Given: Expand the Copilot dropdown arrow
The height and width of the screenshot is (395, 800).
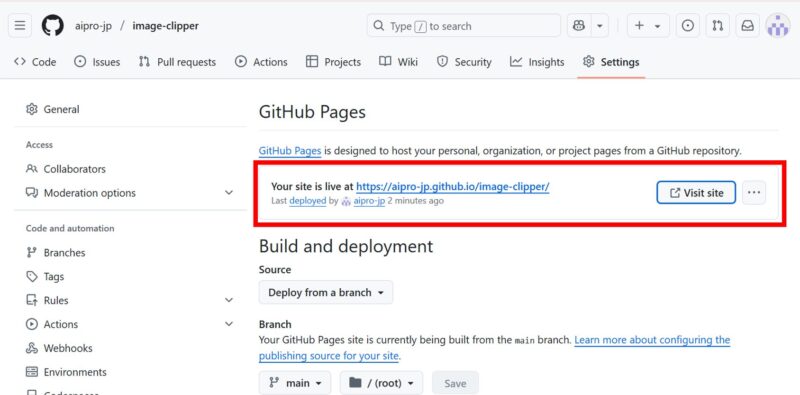Looking at the screenshot, I should click(x=600, y=26).
